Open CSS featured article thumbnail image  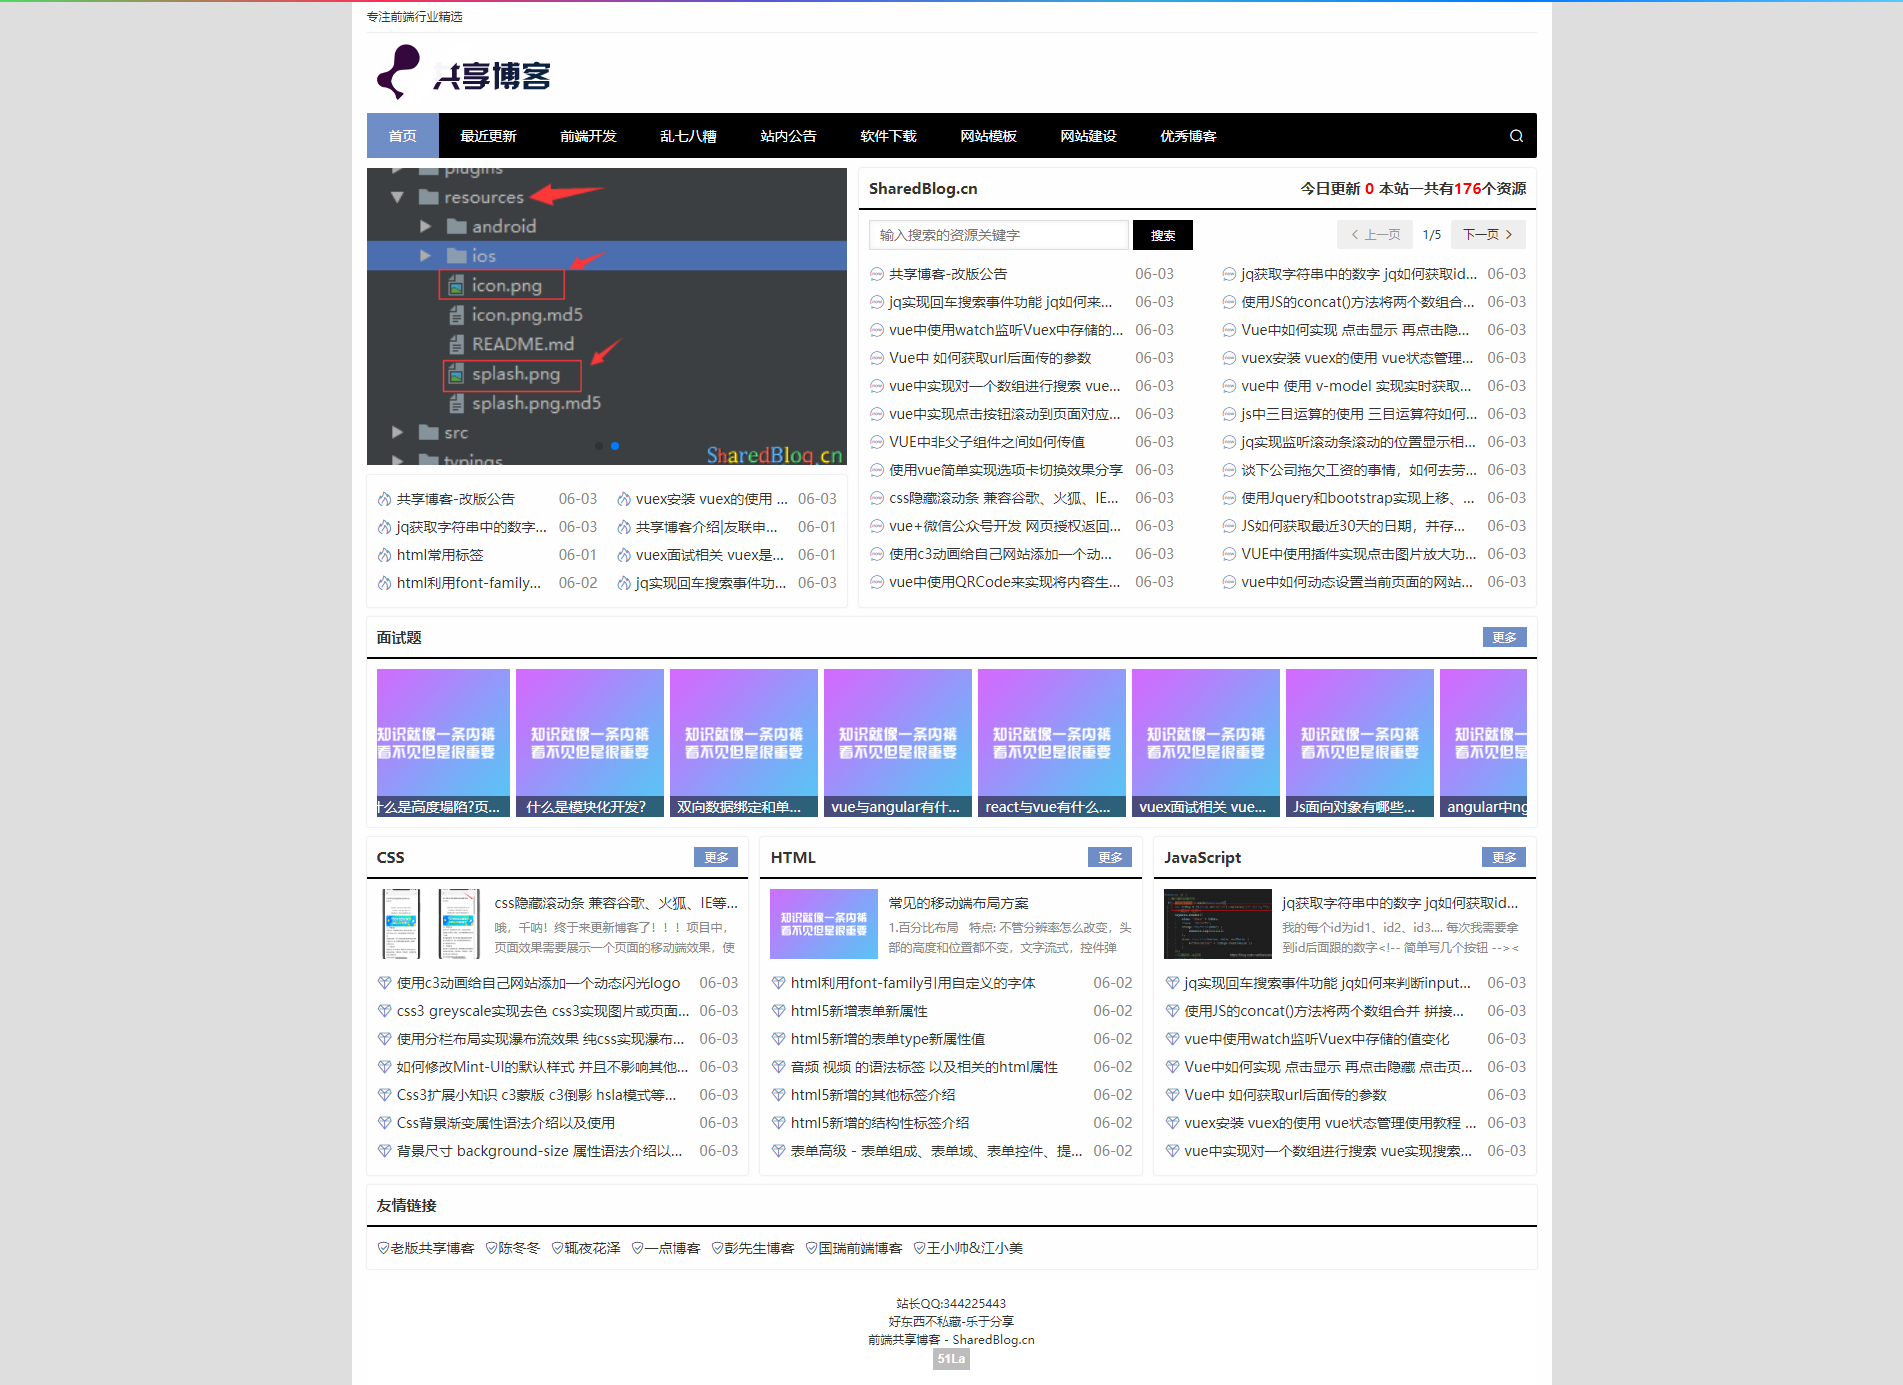[431, 924]
